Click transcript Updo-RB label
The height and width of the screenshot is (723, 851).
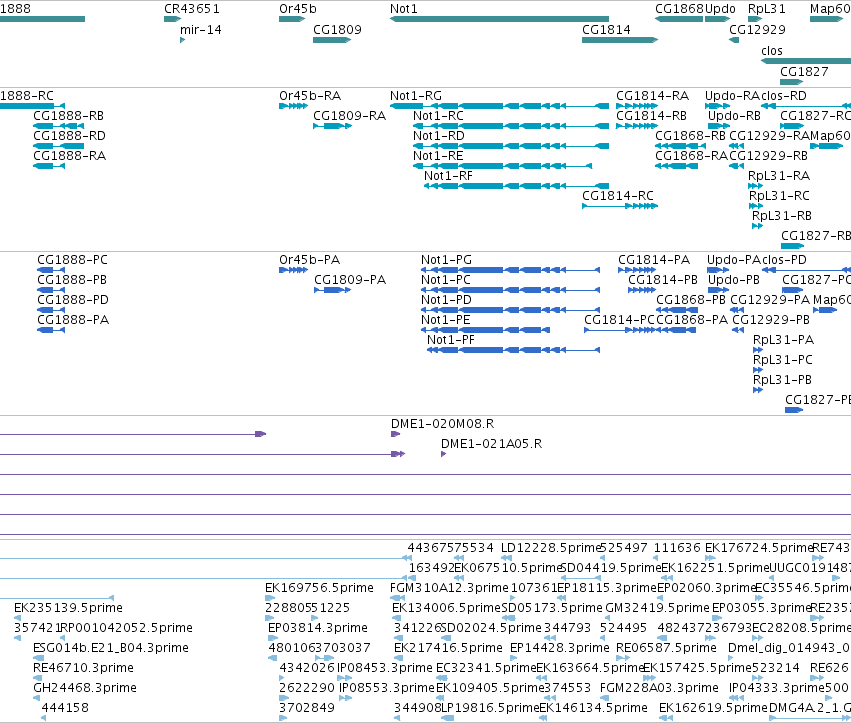click(734, 116)
